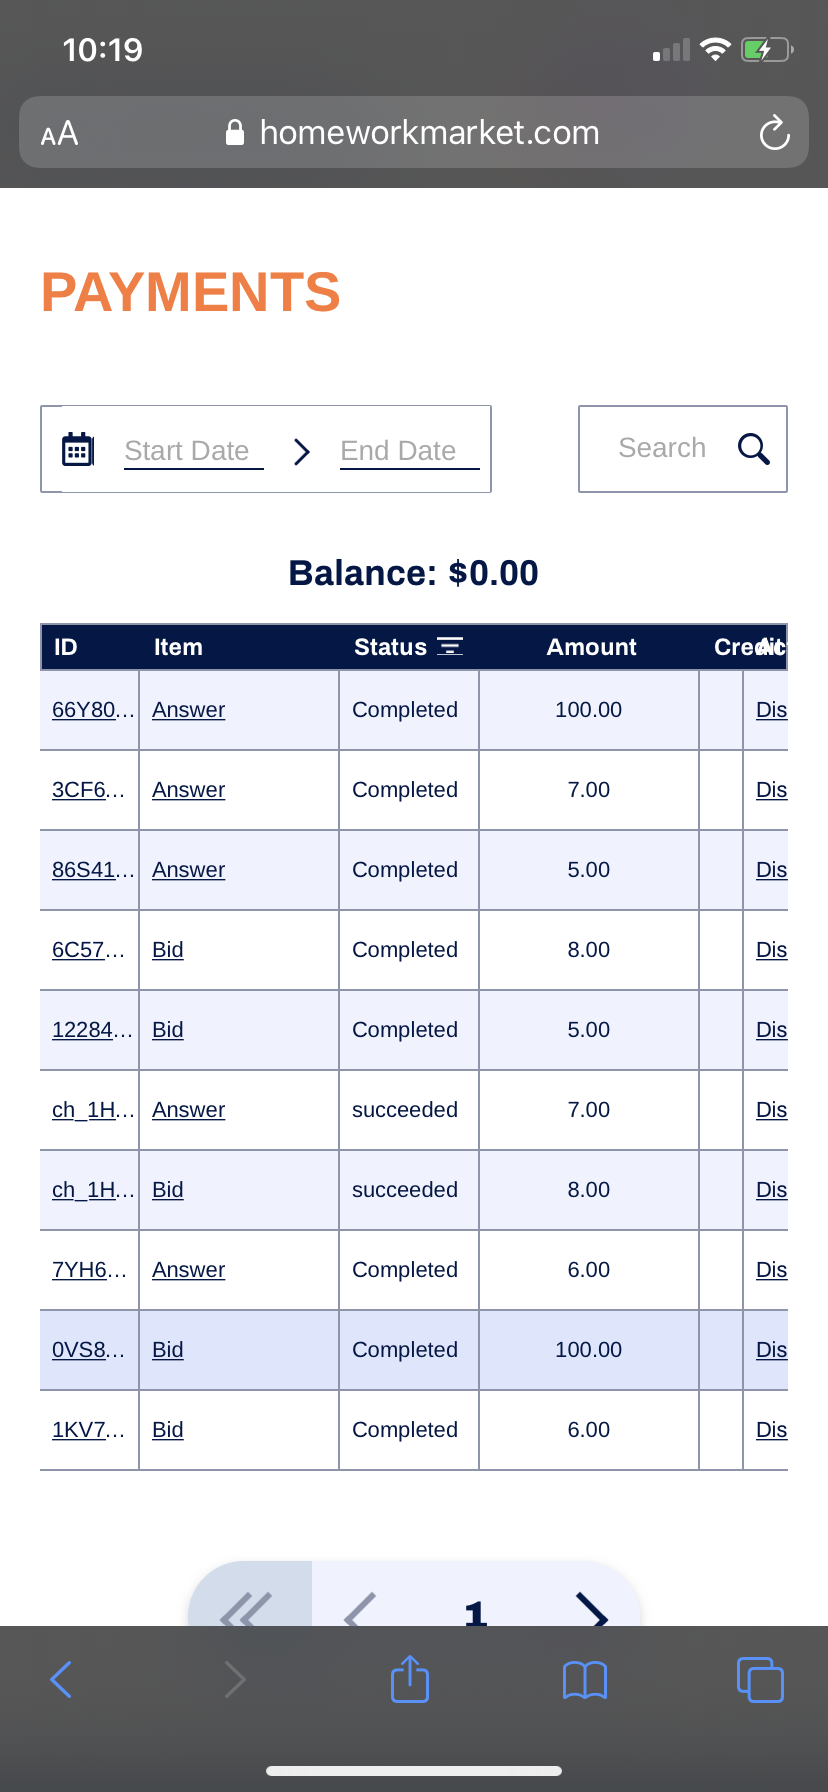The image size is (828, 1792).
Task: Show open tabs in Safari
Action: [760, 1679]
